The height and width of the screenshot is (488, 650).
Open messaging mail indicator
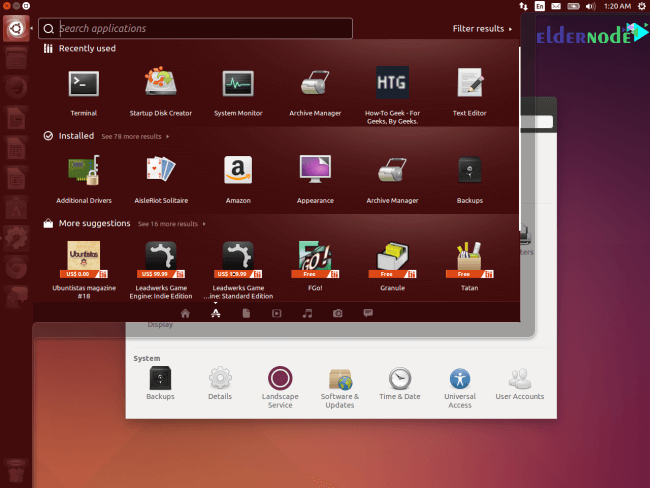(x=556, y=6)
